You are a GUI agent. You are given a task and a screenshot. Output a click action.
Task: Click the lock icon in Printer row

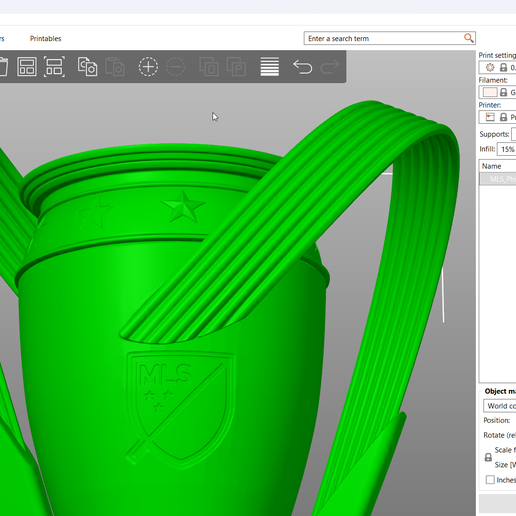click(x=503, y=117)
